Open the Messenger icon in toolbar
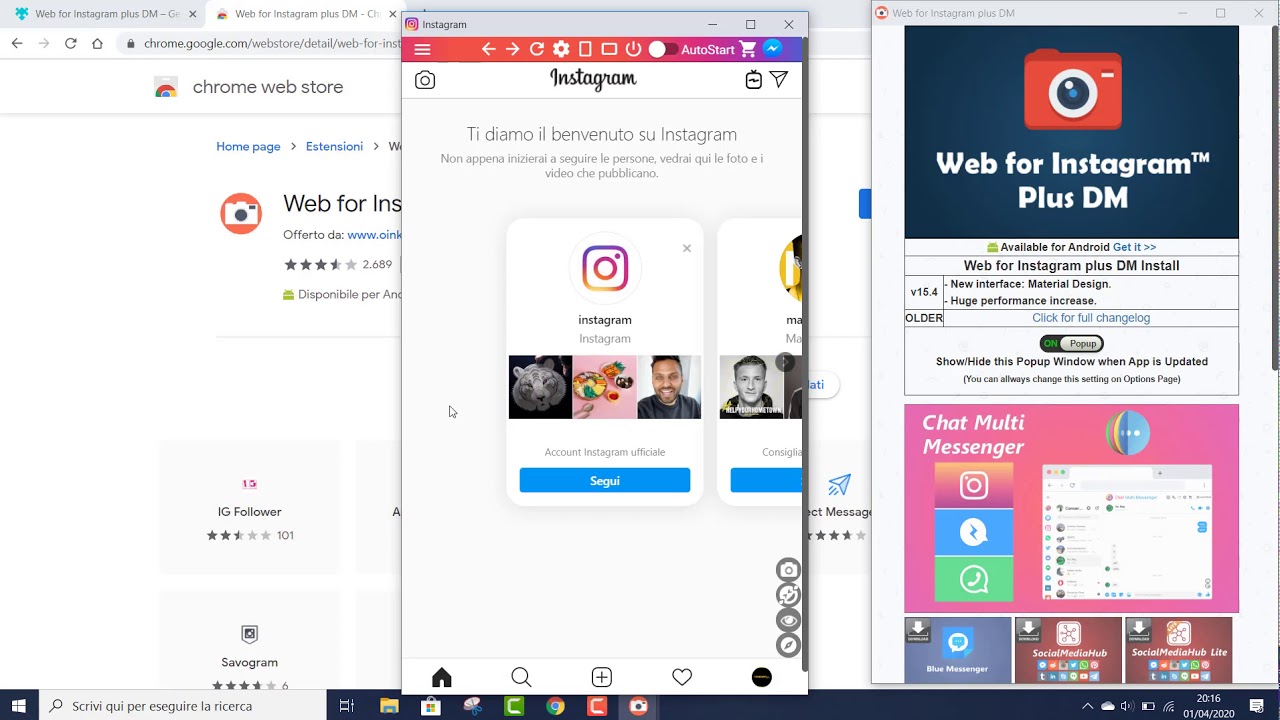 773,49
